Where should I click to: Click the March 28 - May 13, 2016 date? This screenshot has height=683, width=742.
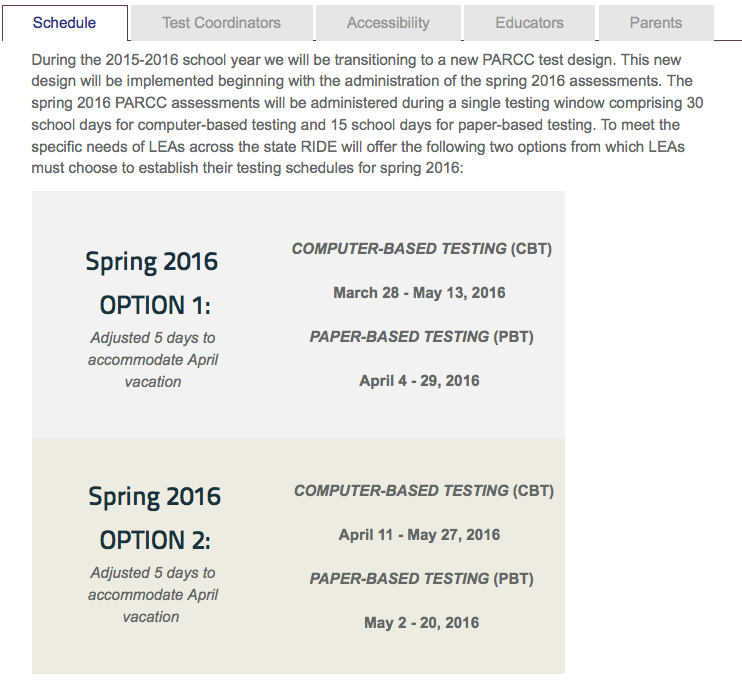coord(419,293)
